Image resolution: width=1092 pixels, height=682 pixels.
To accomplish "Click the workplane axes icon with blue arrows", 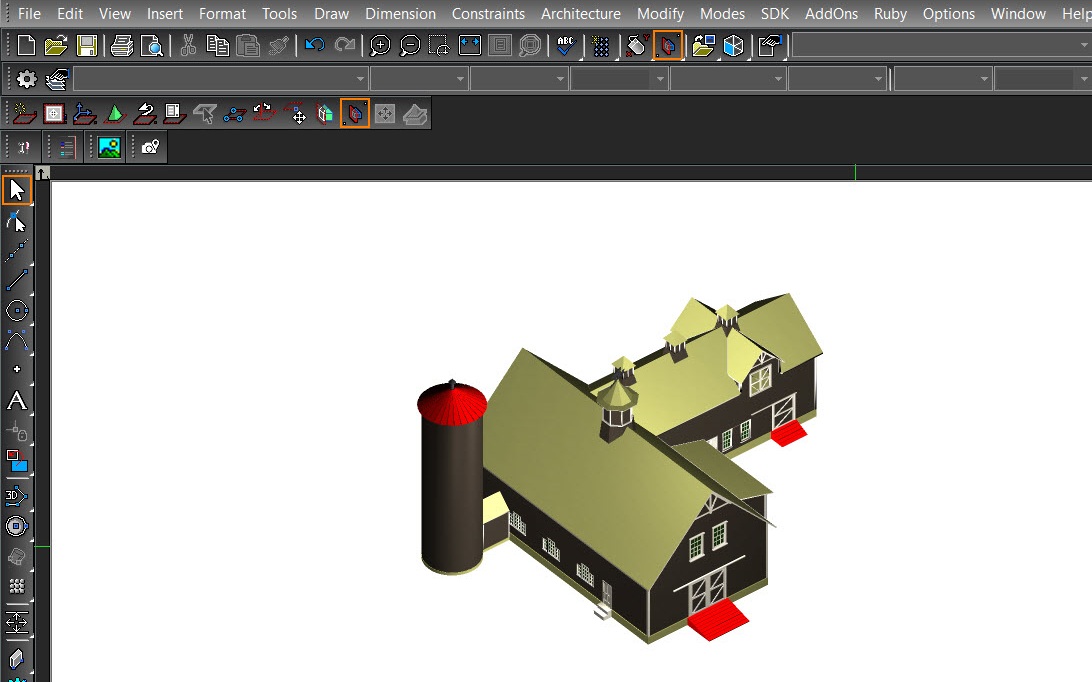I will coord(84,114).
